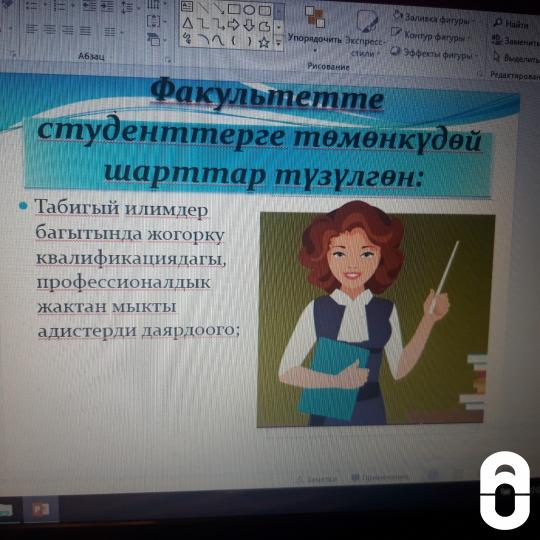Image resolution: width=540 pixels, height=540 pixels.
Task: Expand the full shapes gallery list
Action: point(278,43)
